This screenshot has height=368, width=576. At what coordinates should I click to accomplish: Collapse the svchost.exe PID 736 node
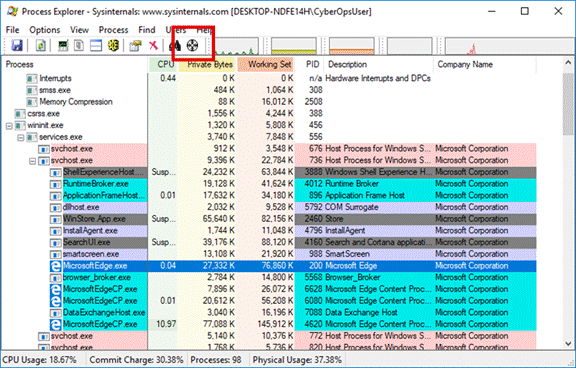click(33, 161)
